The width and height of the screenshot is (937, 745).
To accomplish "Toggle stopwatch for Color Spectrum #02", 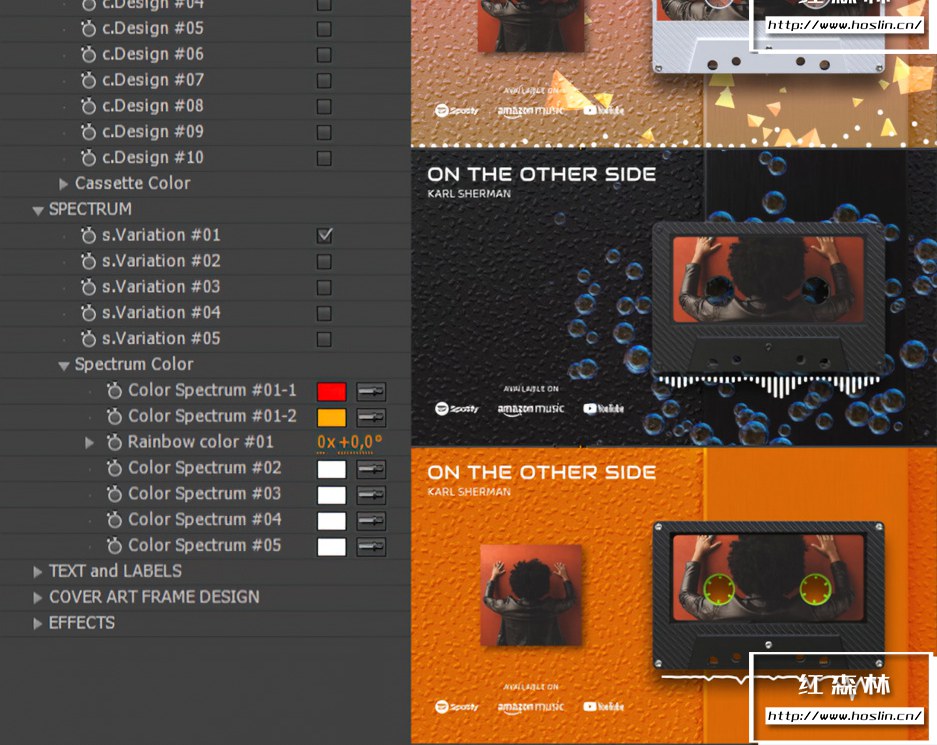I will coord(114,468).
